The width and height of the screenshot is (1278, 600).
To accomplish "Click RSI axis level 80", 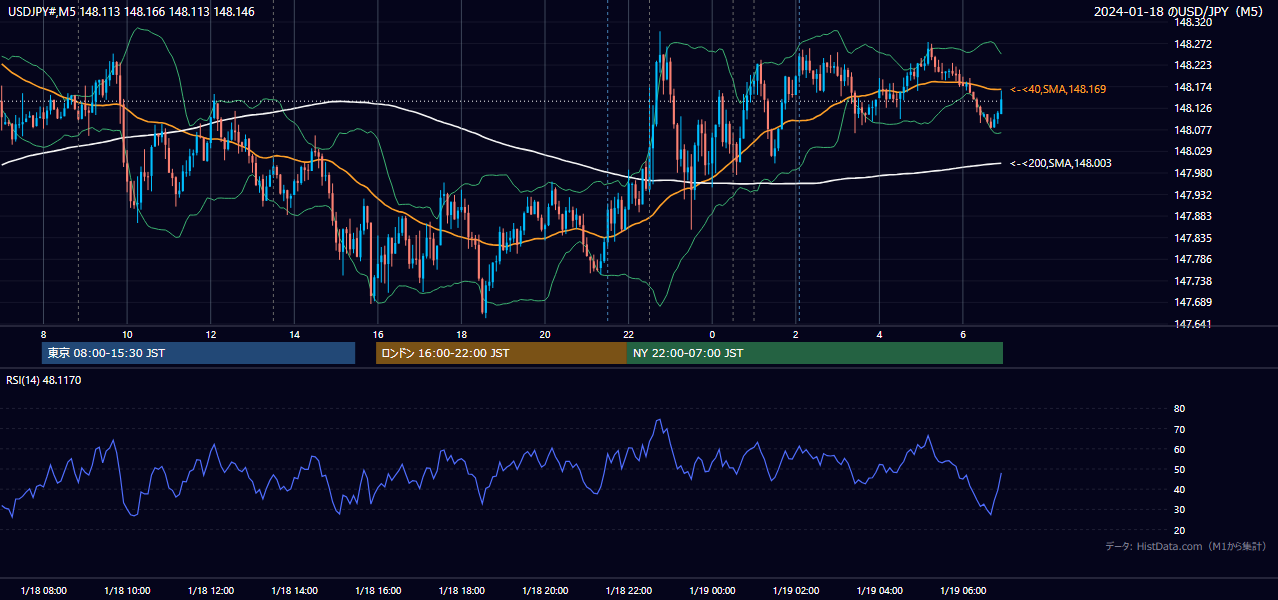I will (x=1179, y=409).
